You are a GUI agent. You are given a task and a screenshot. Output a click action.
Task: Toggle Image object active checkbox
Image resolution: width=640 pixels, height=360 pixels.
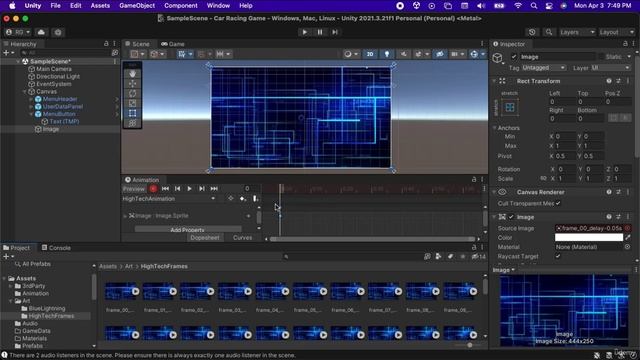[514, 57]
